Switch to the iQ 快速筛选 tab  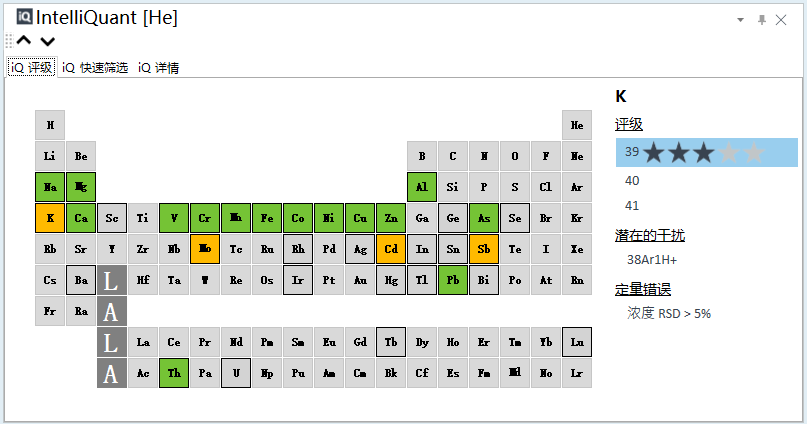click(95, 67)
